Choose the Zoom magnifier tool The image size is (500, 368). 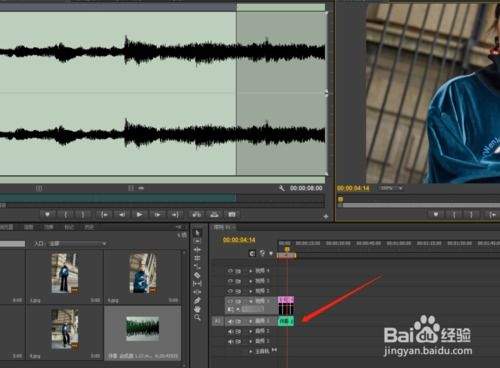click(x=197, y=318)
